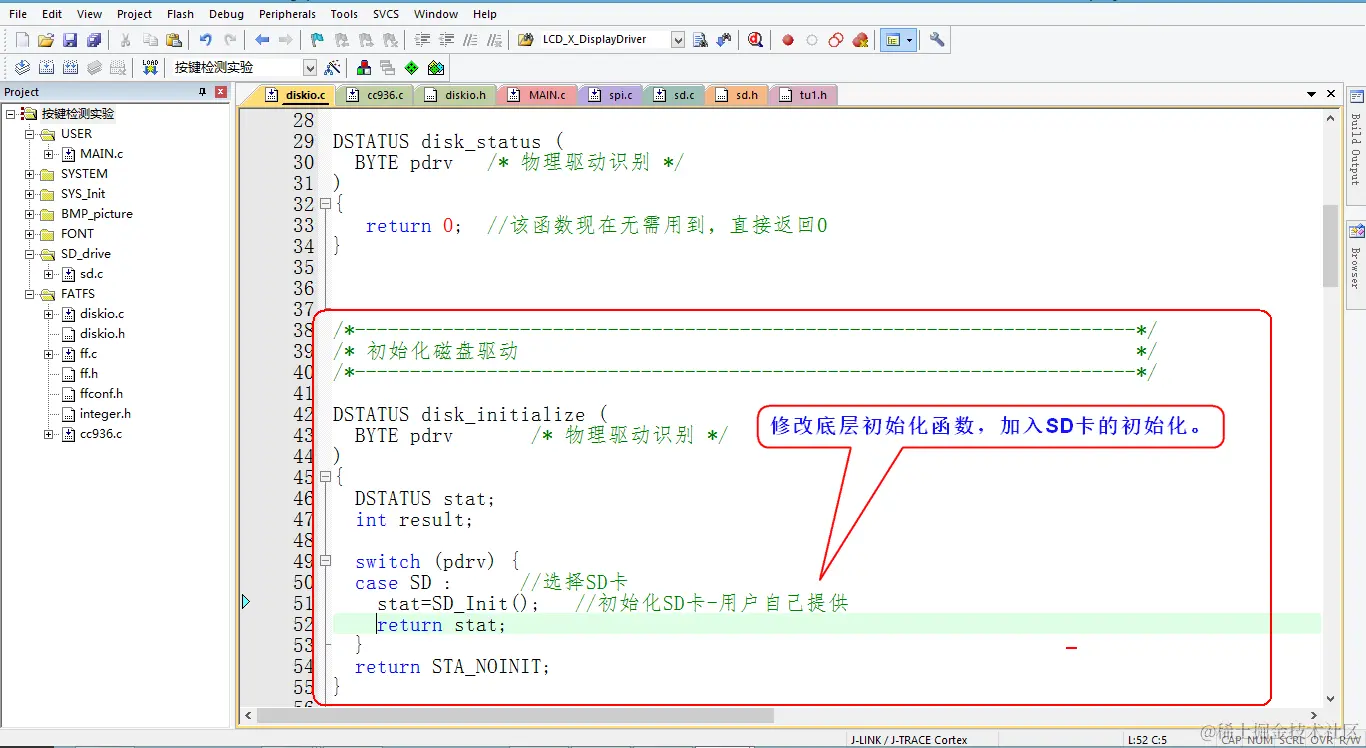Image resolution: width=1366 pixels, height=748 pixels.
Task: Open the Browser panel via its side tab
Action: [x=1355, y=260]
